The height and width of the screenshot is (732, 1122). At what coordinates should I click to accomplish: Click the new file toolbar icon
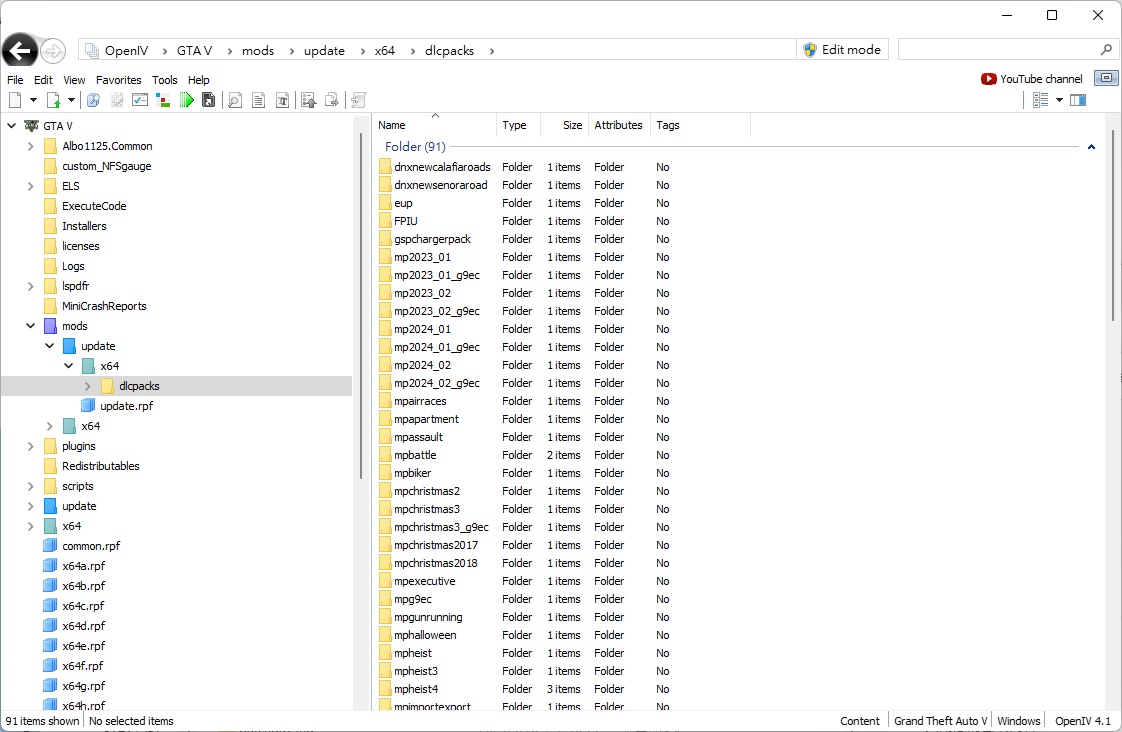(x=15, y=100)
